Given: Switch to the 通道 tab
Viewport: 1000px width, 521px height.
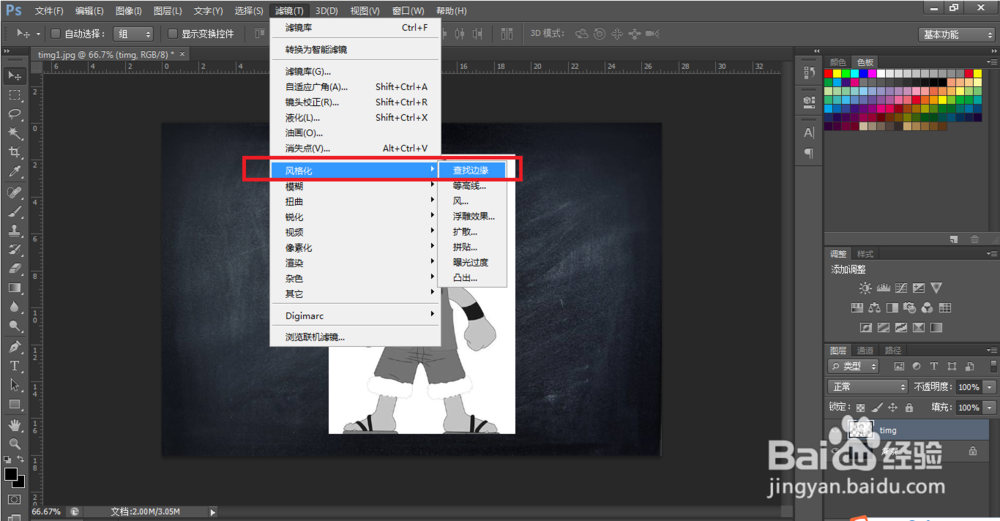Looking at the screenshot, I should [865, 350].
